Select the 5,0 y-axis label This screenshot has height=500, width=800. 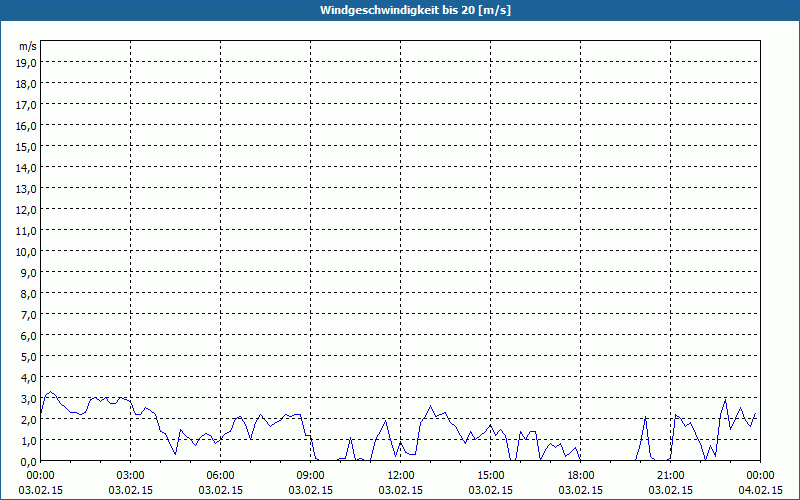coord(29,357)
